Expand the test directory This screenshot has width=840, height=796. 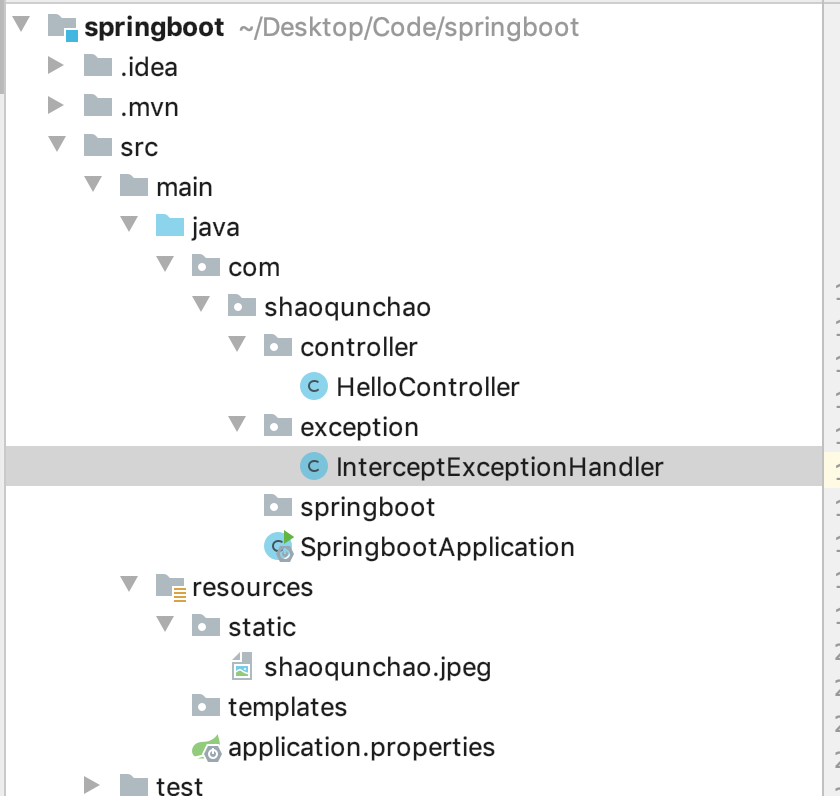94,786
